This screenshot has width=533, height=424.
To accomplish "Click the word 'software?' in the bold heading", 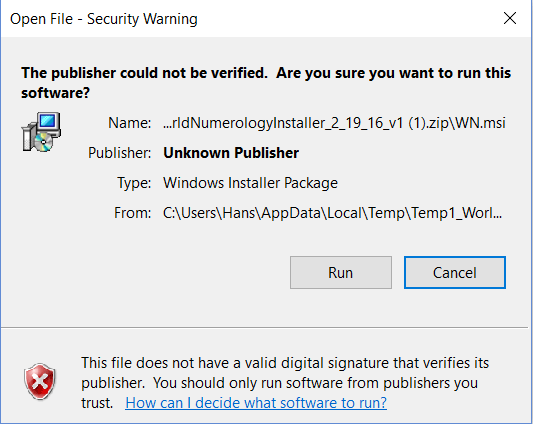I will tap(55, 93).
